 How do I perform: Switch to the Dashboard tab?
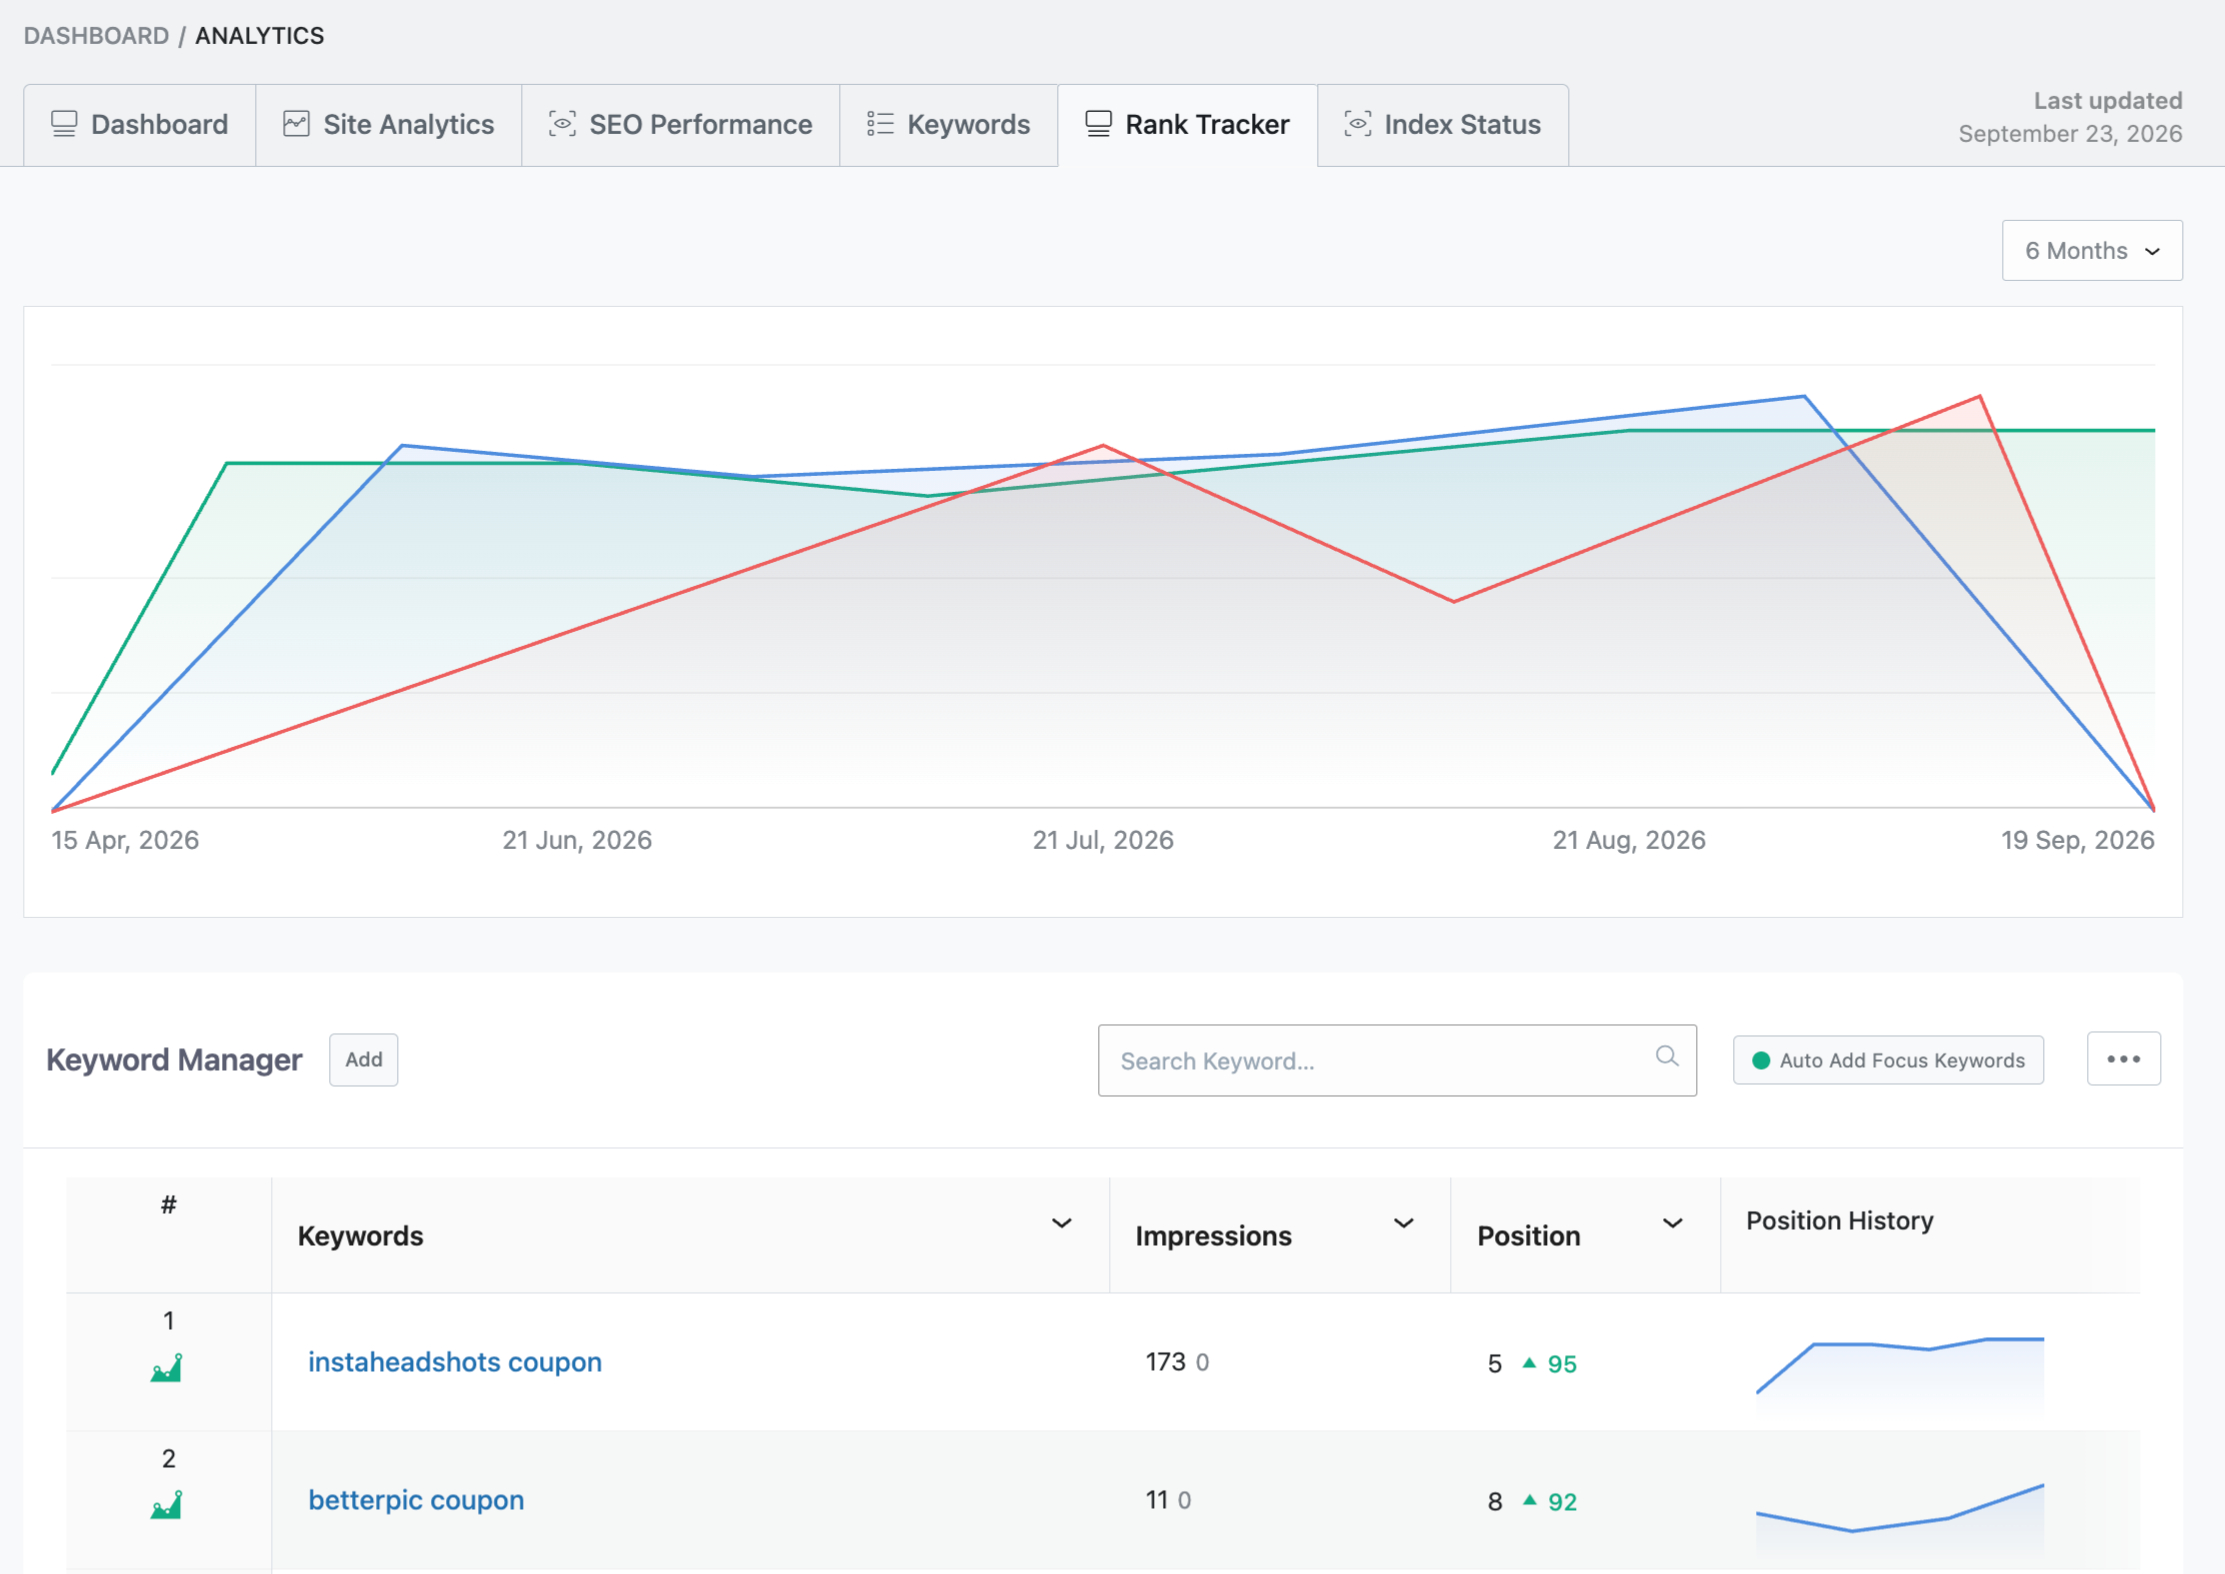tap(140, 125)
